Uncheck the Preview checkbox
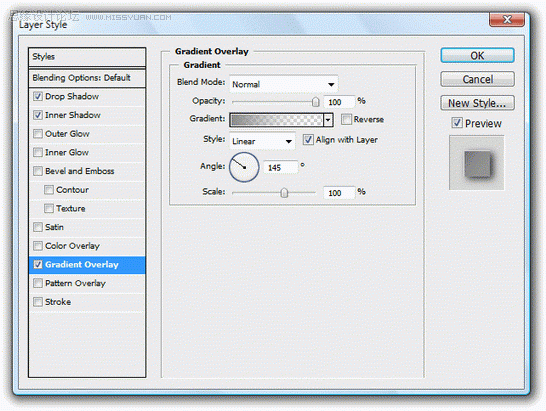The image size is (546, 411). (457, 123)
